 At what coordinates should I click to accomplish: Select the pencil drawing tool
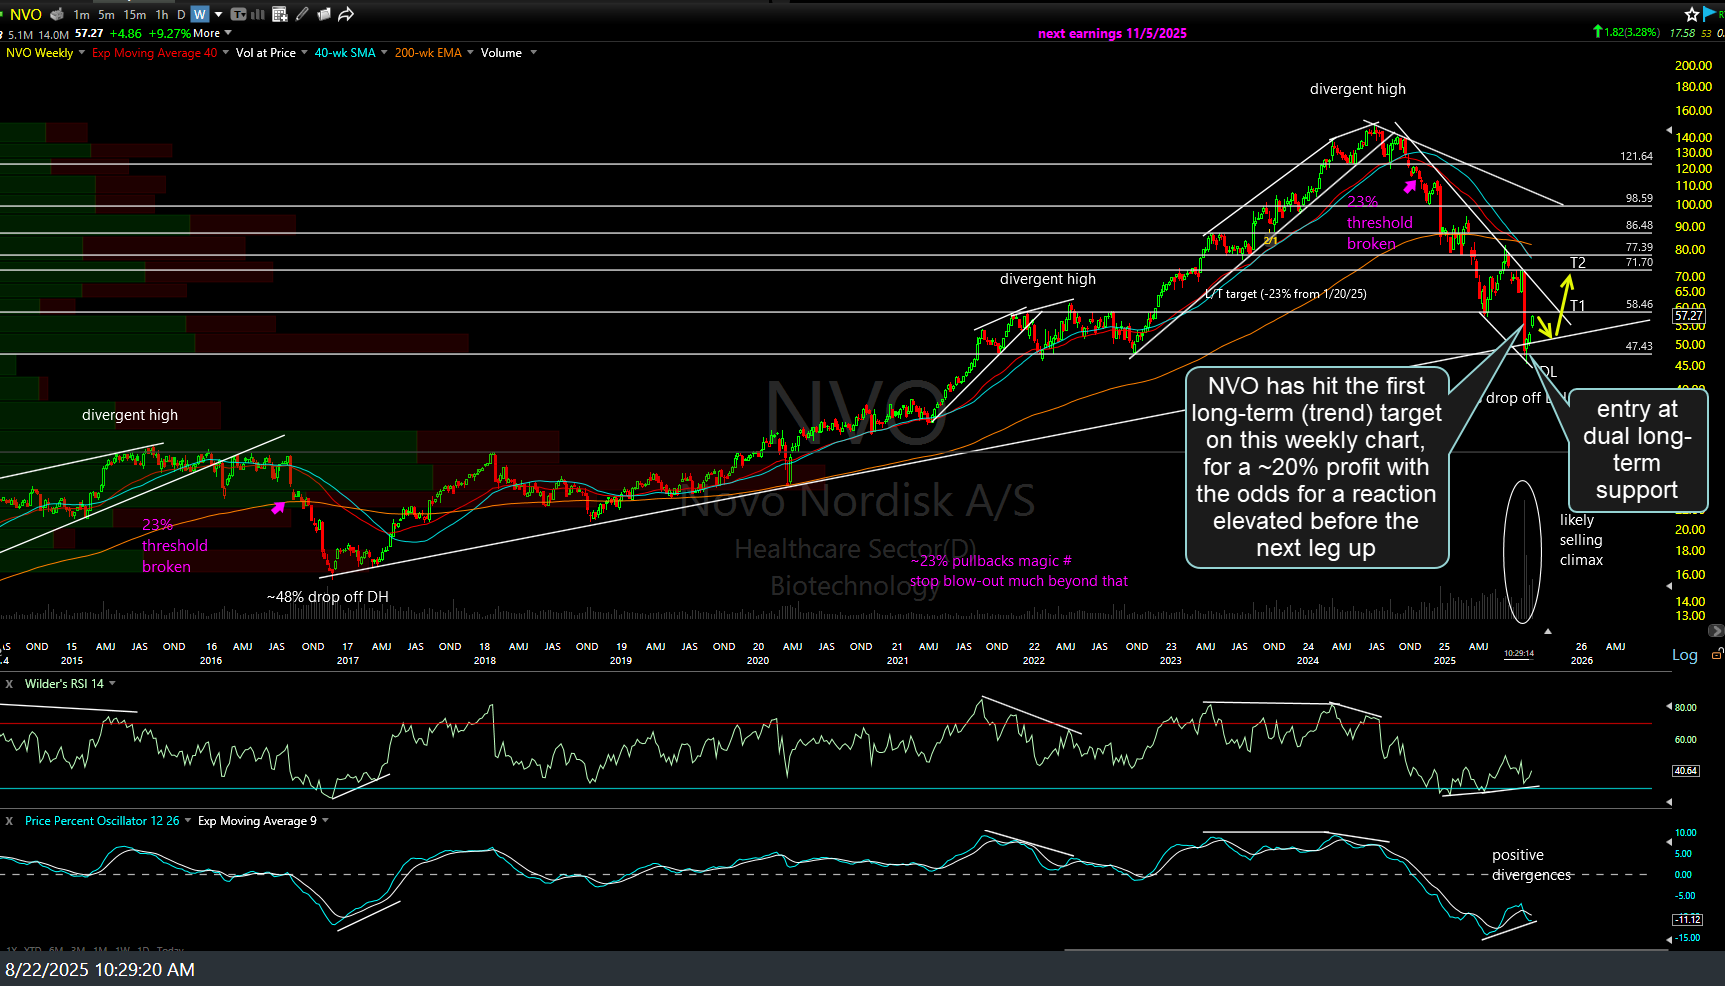[302, 14]
